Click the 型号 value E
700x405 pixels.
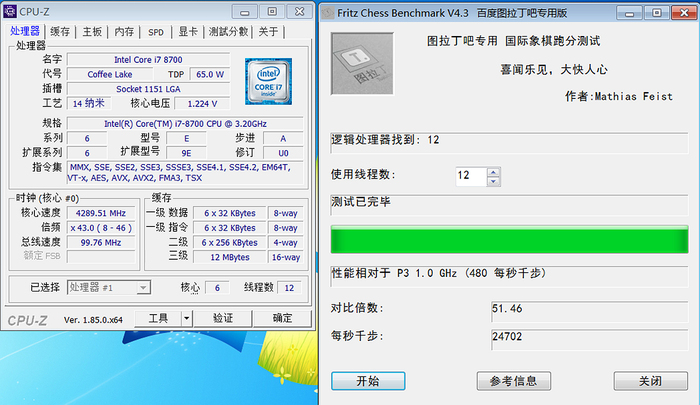coord(187,138)
